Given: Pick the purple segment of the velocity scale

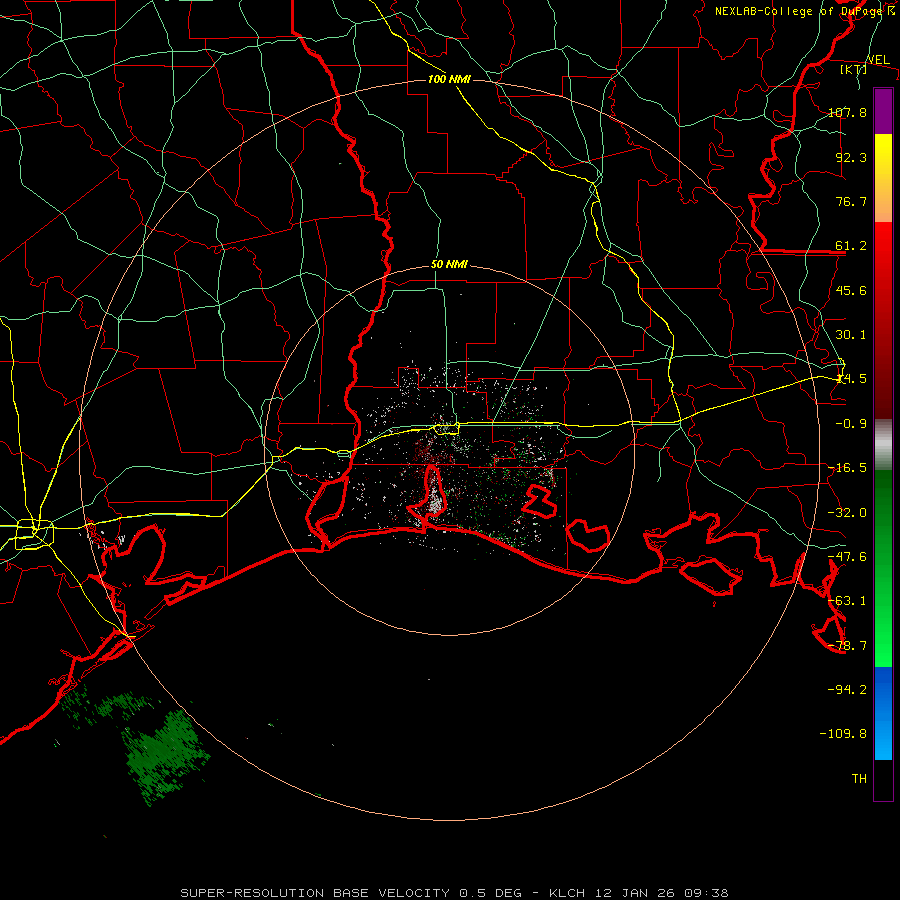Looking at the screenshot, I should [883, 111].
